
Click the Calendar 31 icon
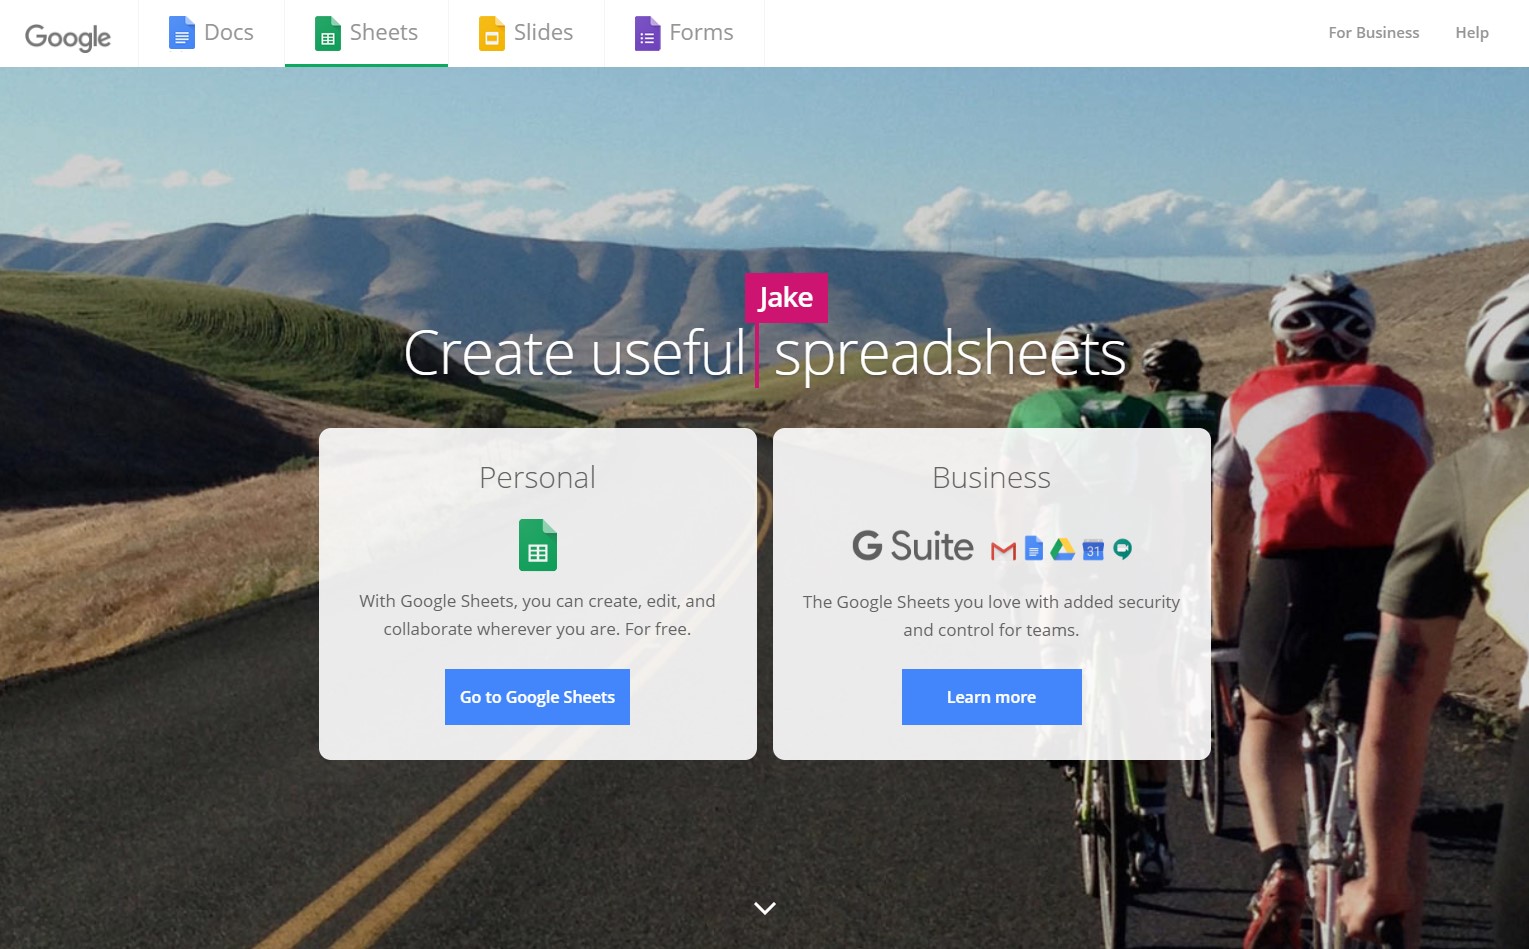pos(1093,549)
